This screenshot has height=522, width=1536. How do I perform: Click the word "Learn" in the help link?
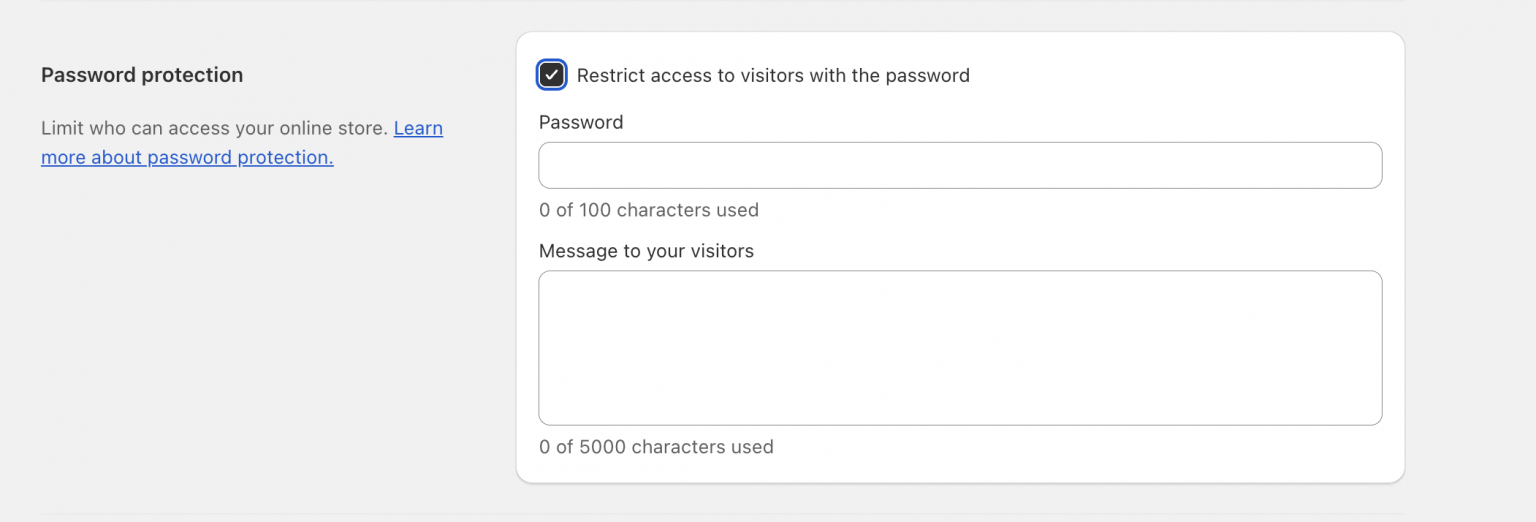(418, 129)
